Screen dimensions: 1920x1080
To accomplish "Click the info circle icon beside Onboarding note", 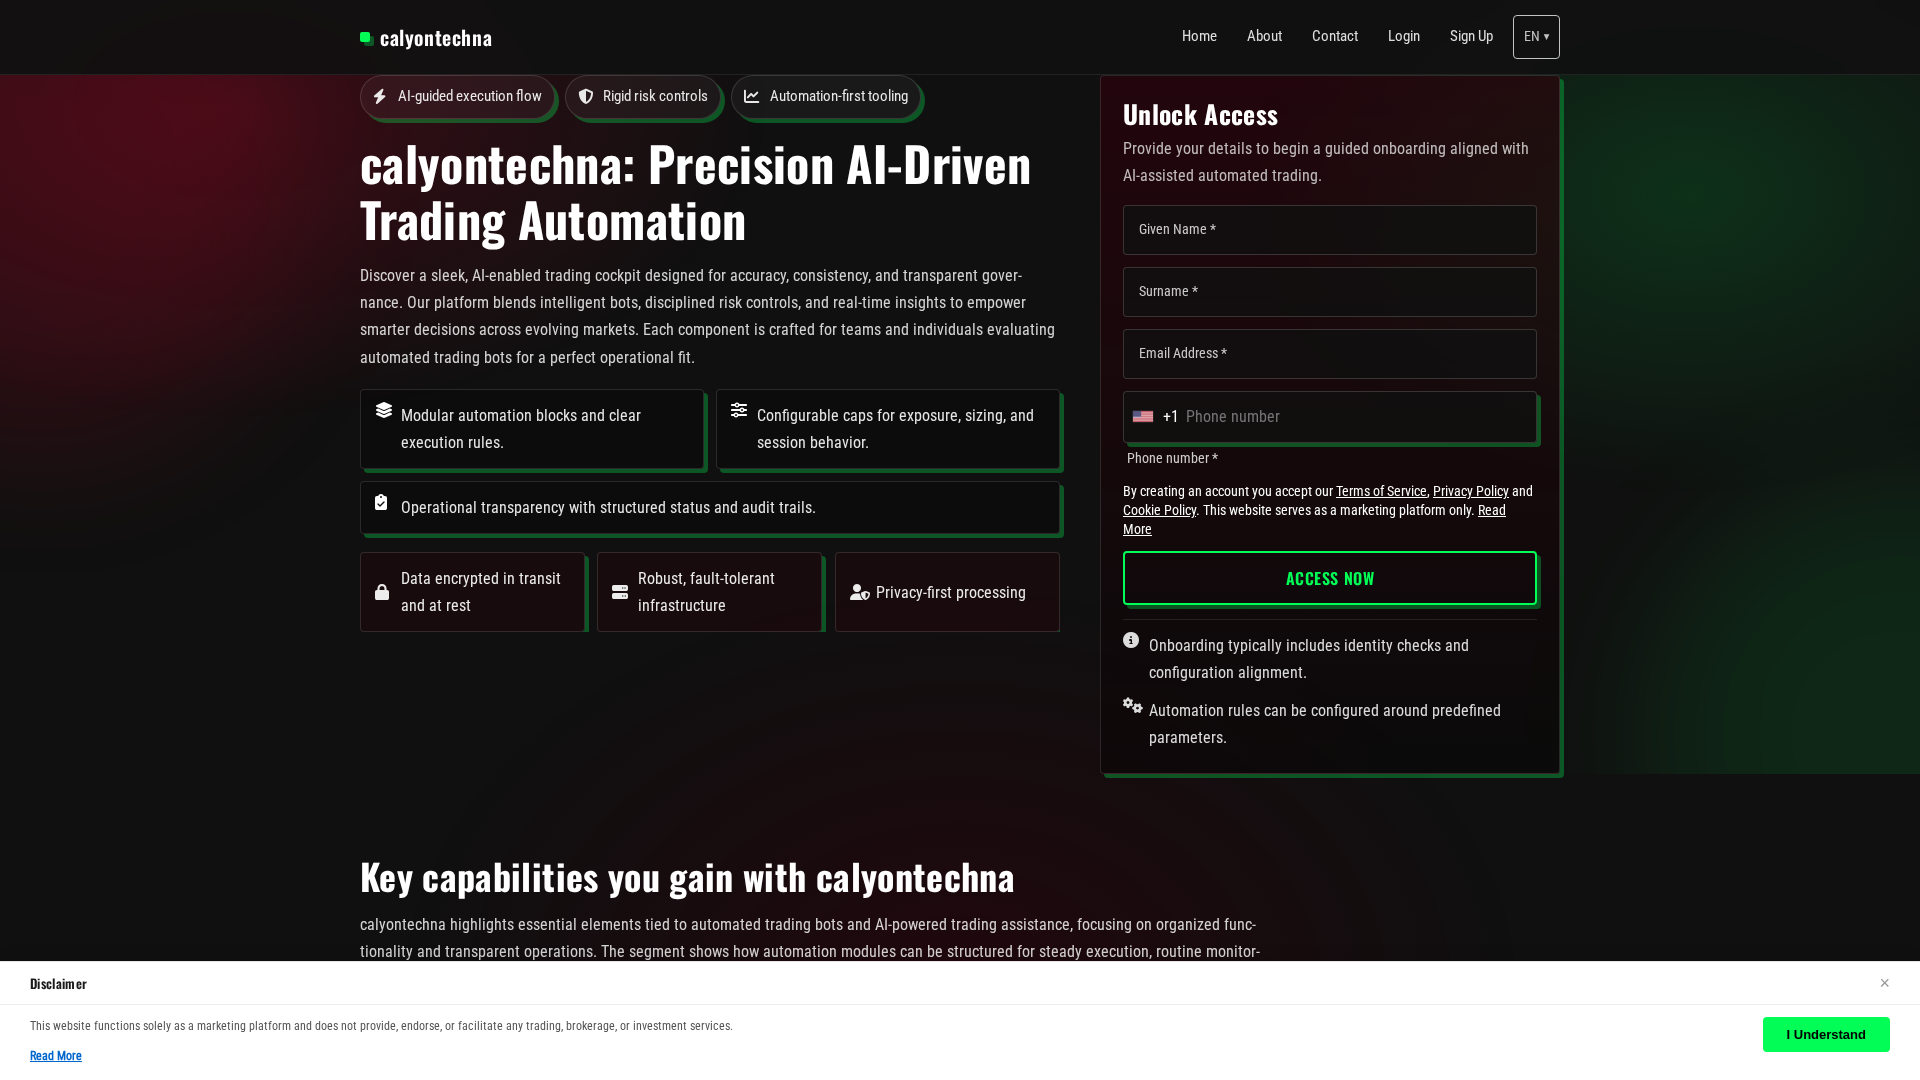I will [x=1131, y=641].
